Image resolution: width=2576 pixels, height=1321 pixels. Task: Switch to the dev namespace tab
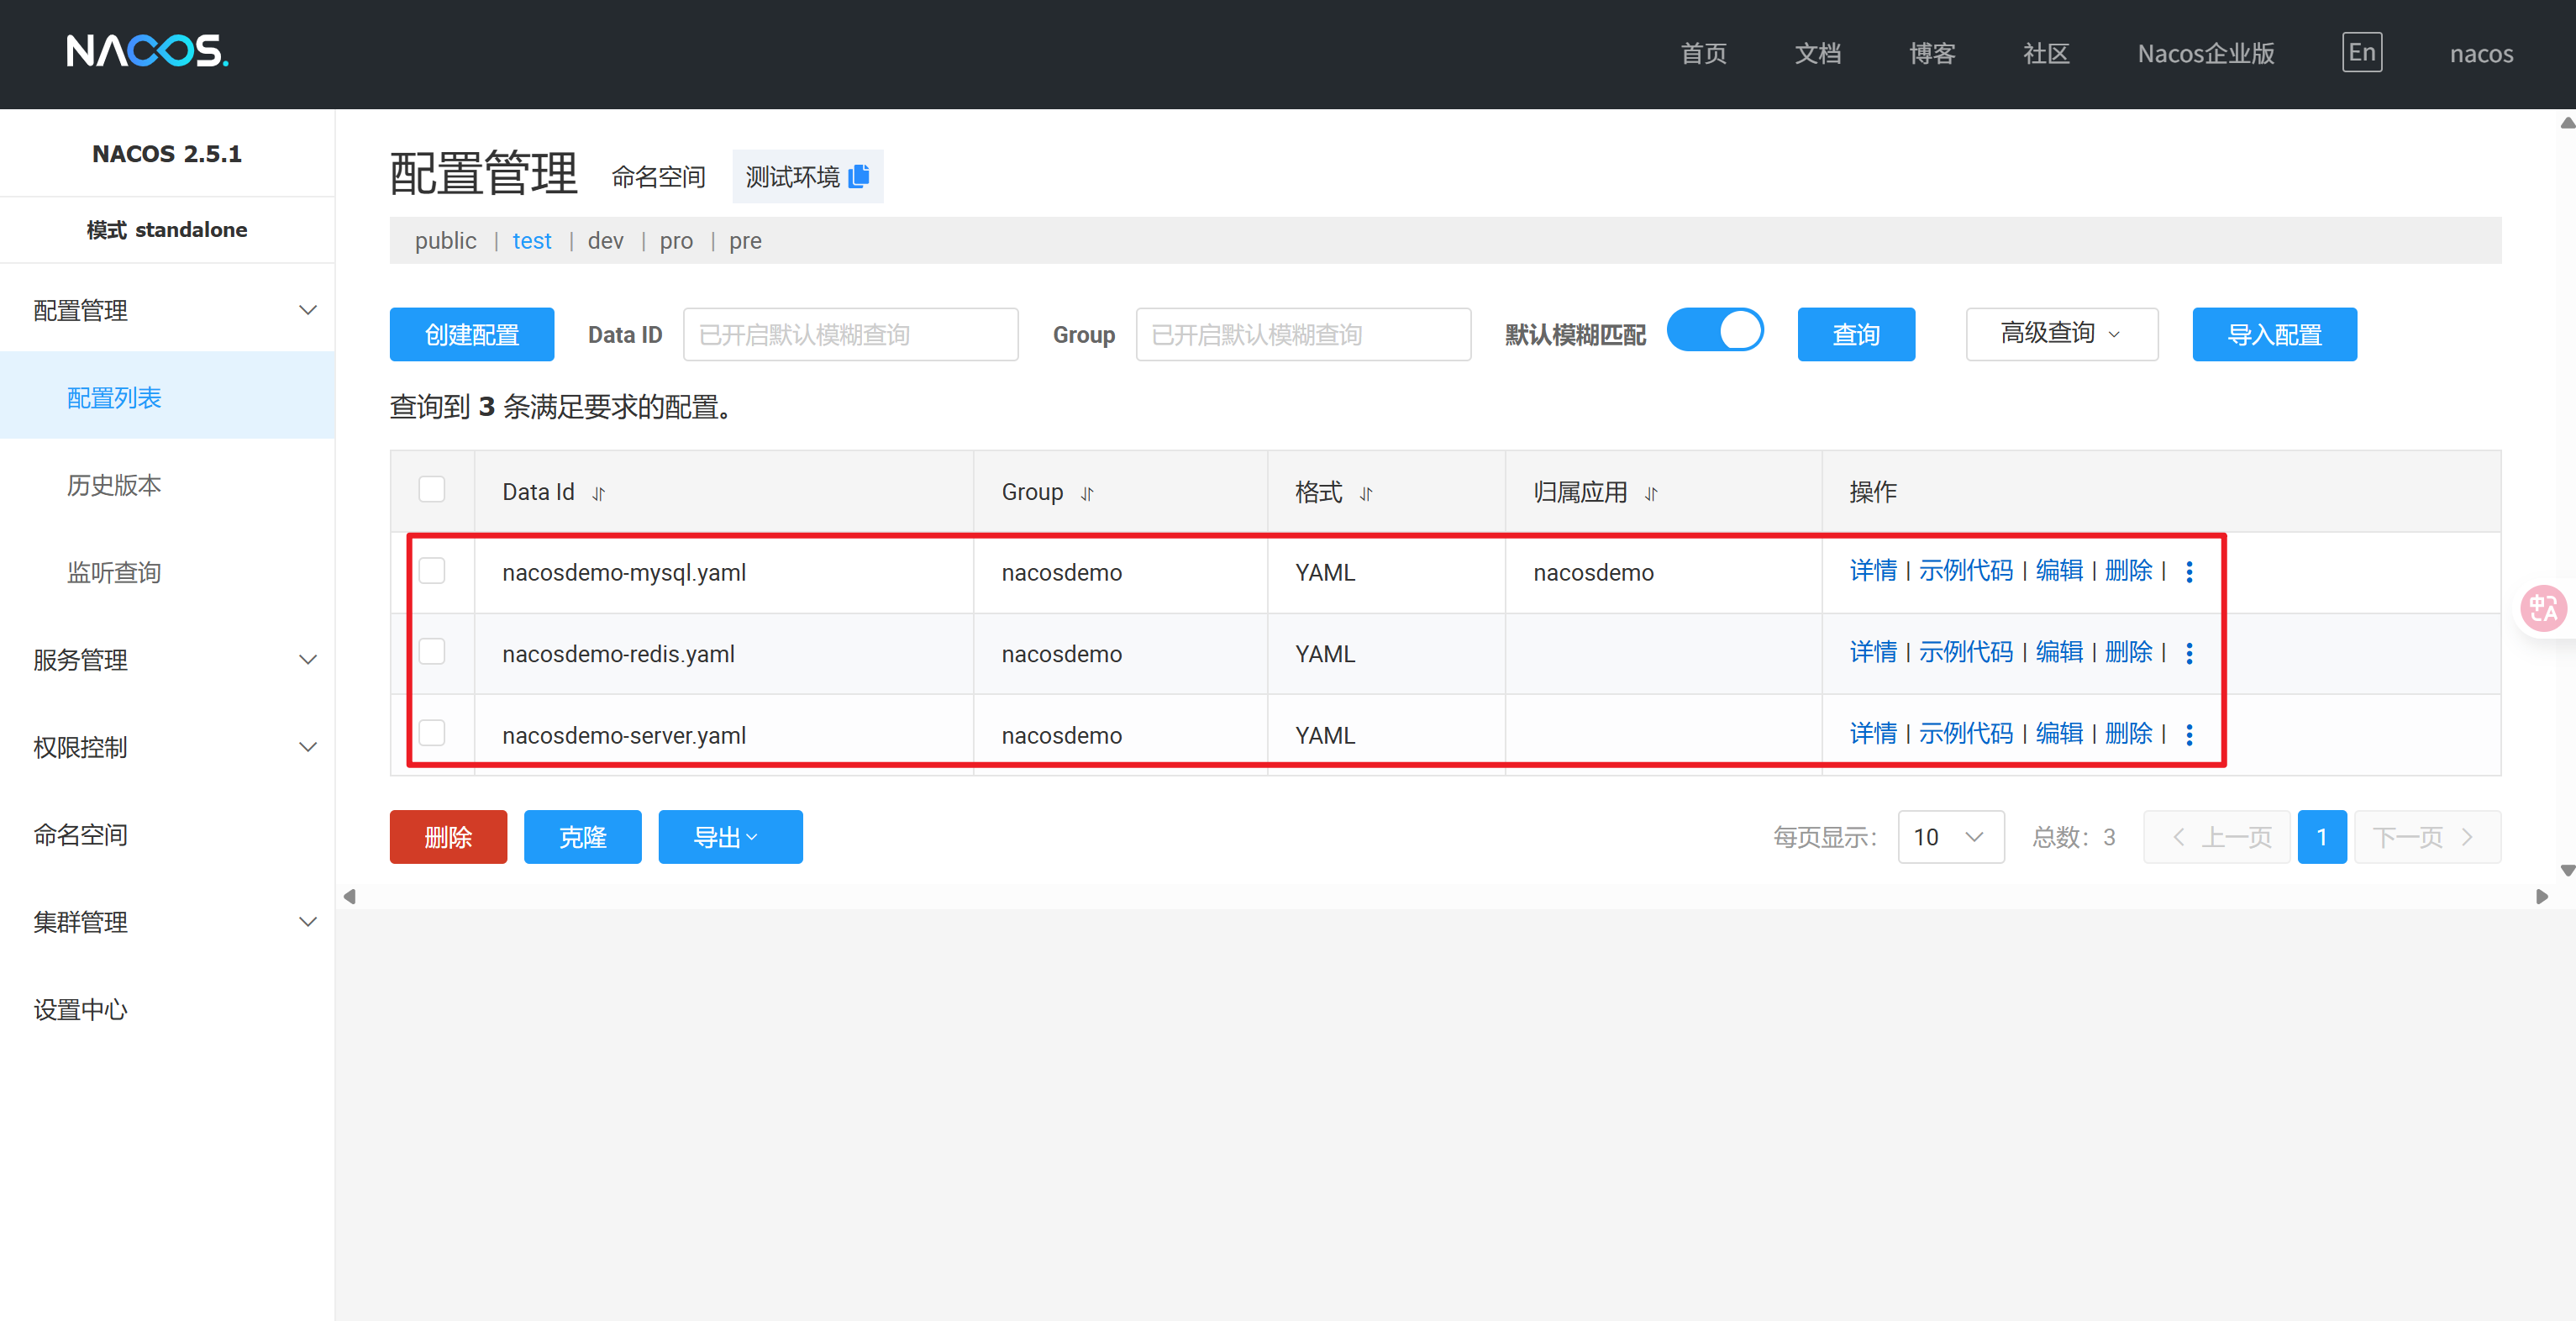pyautogui.click(x=605, y=241)
